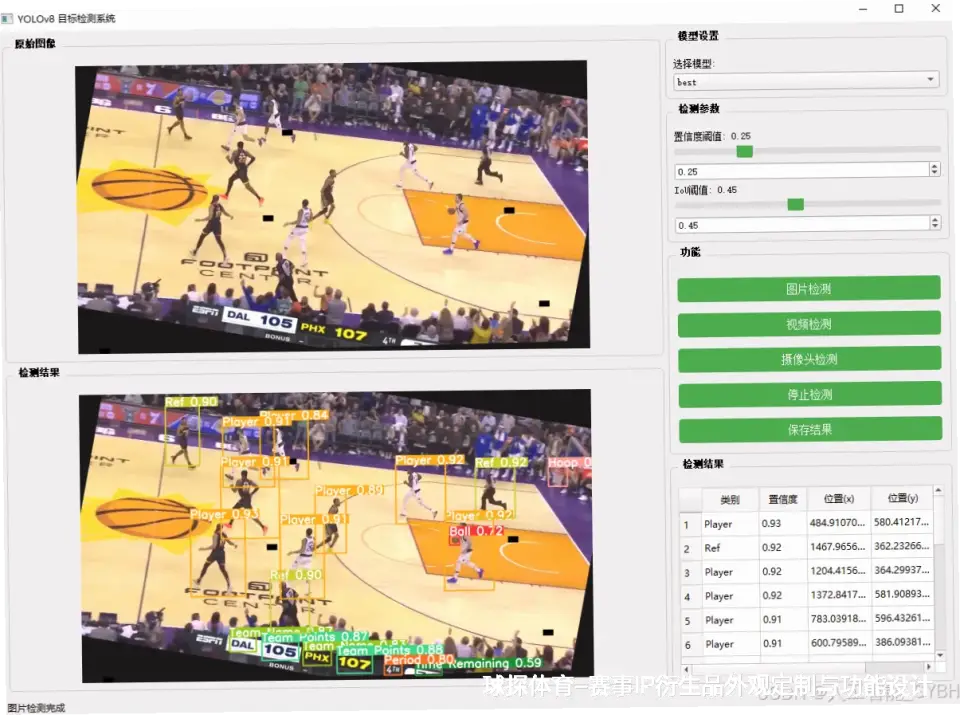960x715 pixels.
Task: Maximize the YOLOv8 window
Action: coord(899,9)
